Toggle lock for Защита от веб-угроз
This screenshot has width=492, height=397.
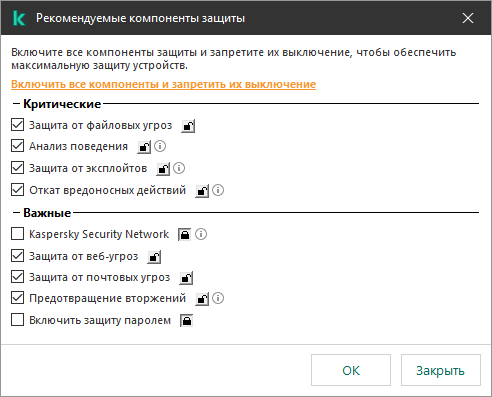coord(154,257)
